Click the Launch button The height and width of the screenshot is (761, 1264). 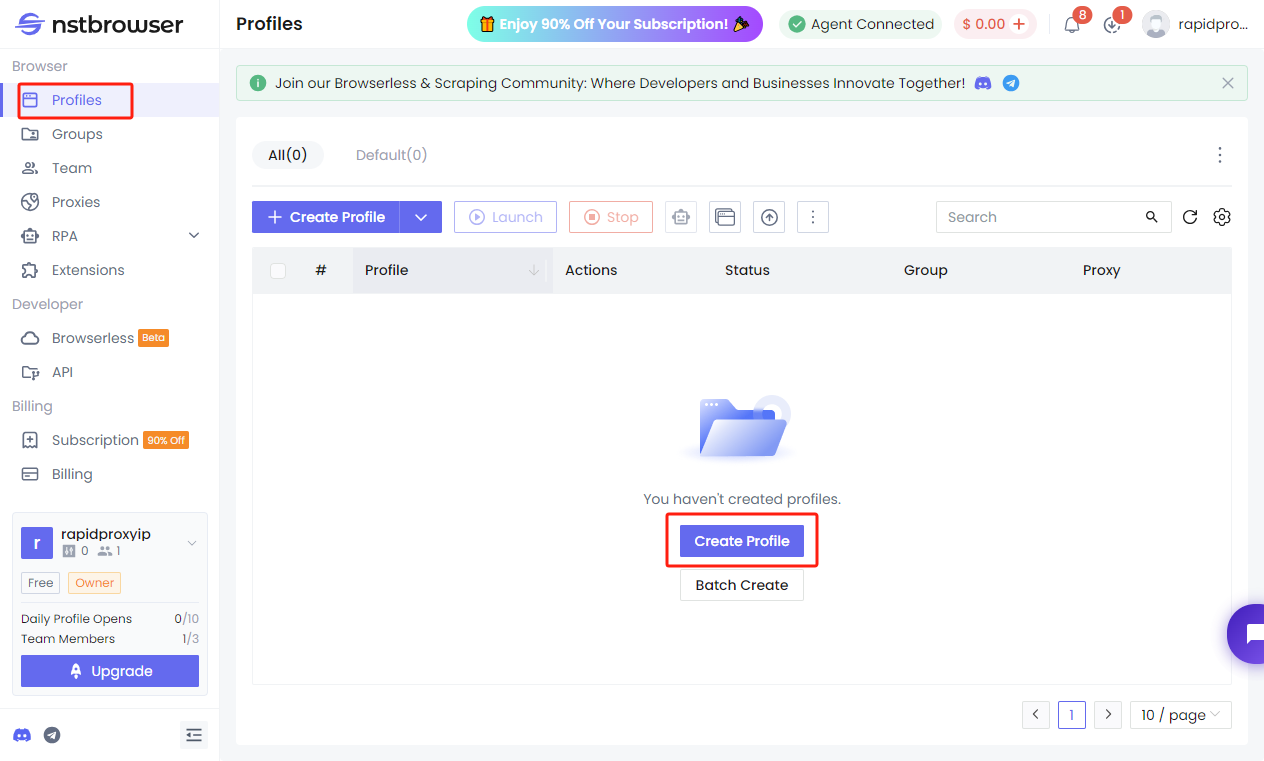(505, 217)
